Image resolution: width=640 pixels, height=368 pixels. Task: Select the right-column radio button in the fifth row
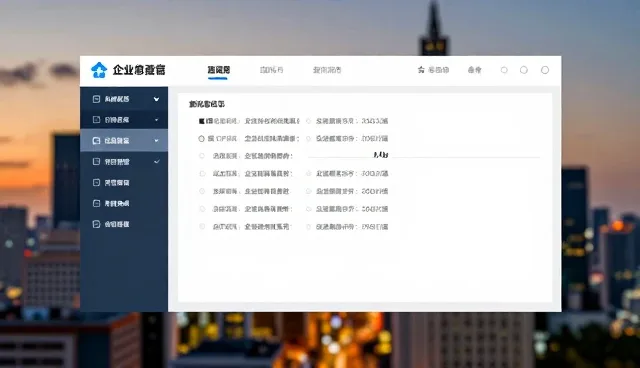click(x=309, y=191)
